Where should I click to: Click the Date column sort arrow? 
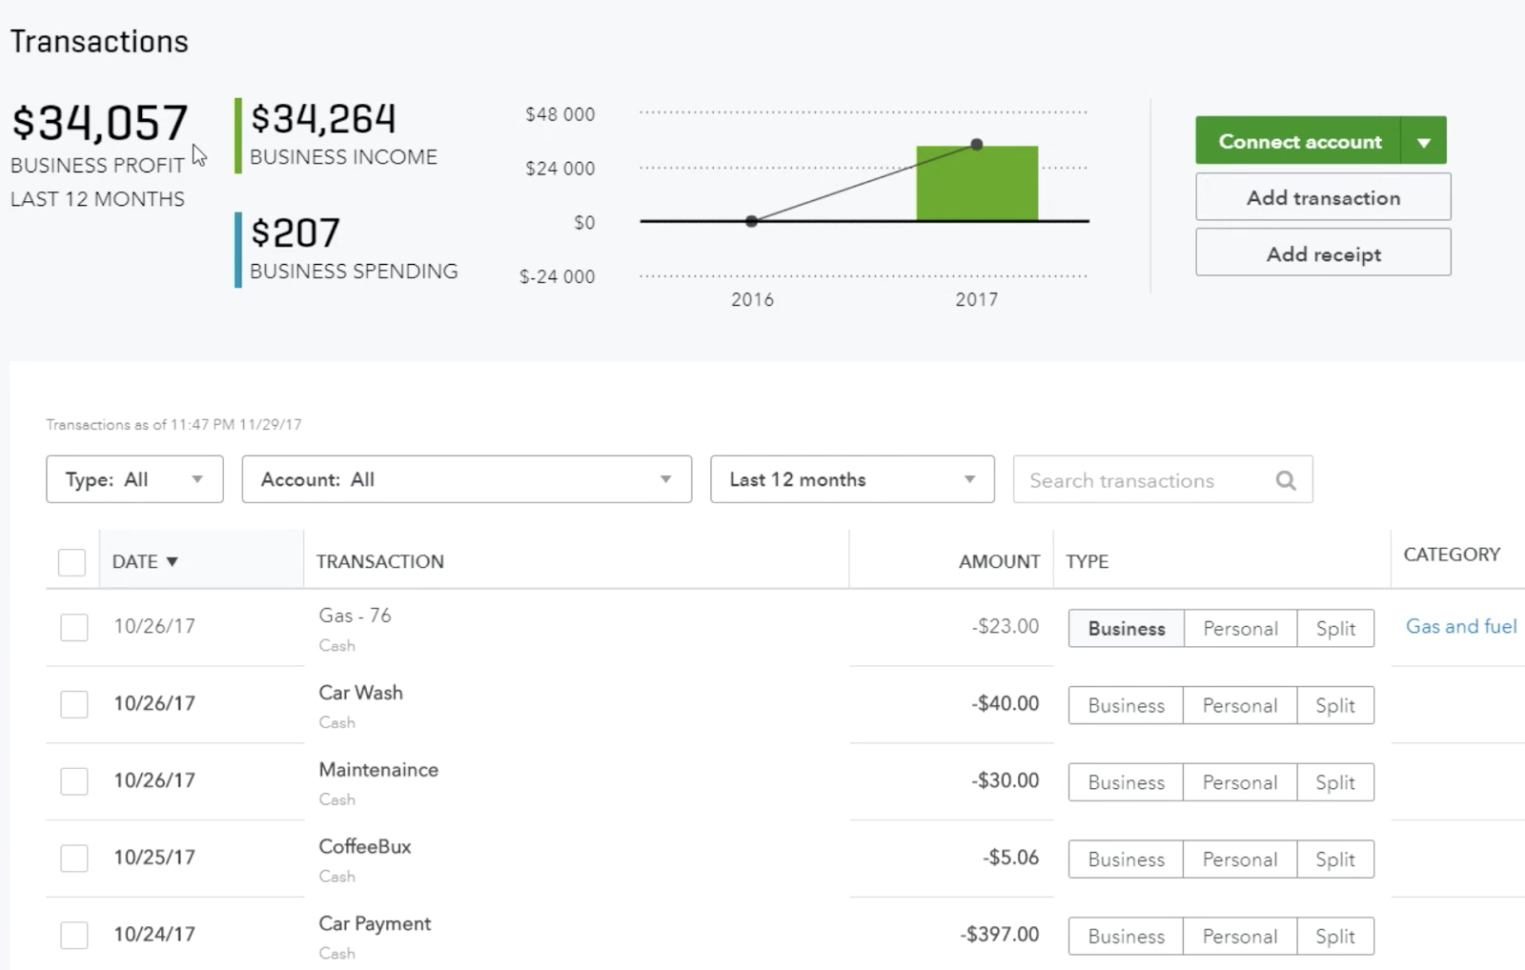(x=174, y=561)
